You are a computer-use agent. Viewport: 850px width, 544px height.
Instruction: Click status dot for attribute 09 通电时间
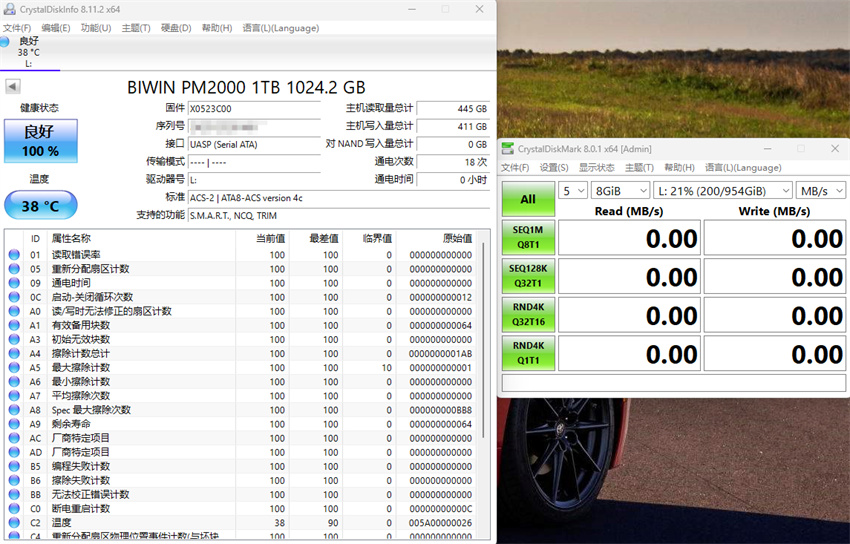click(x=14, y=283)
